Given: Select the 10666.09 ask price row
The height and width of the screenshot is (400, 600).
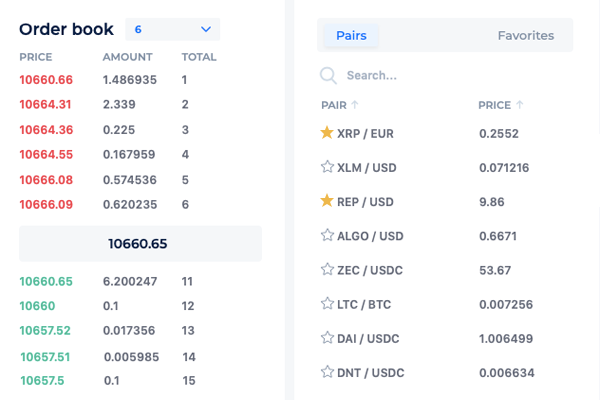Looking at the screenshot, I should [x=46, y=204].
